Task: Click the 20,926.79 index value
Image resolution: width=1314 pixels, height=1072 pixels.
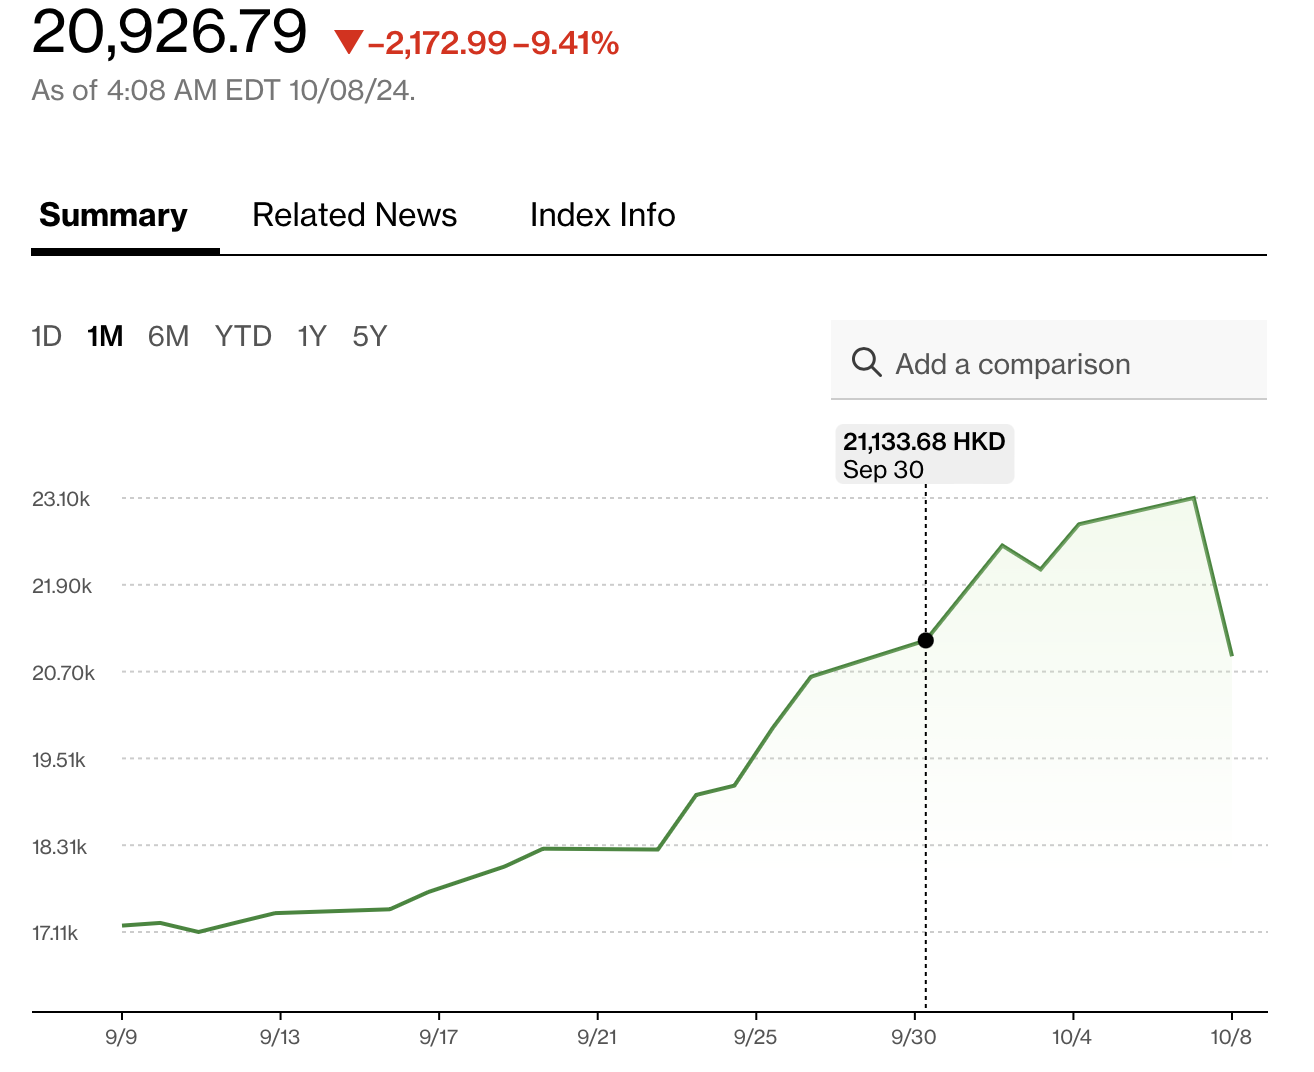Action: 170,32
